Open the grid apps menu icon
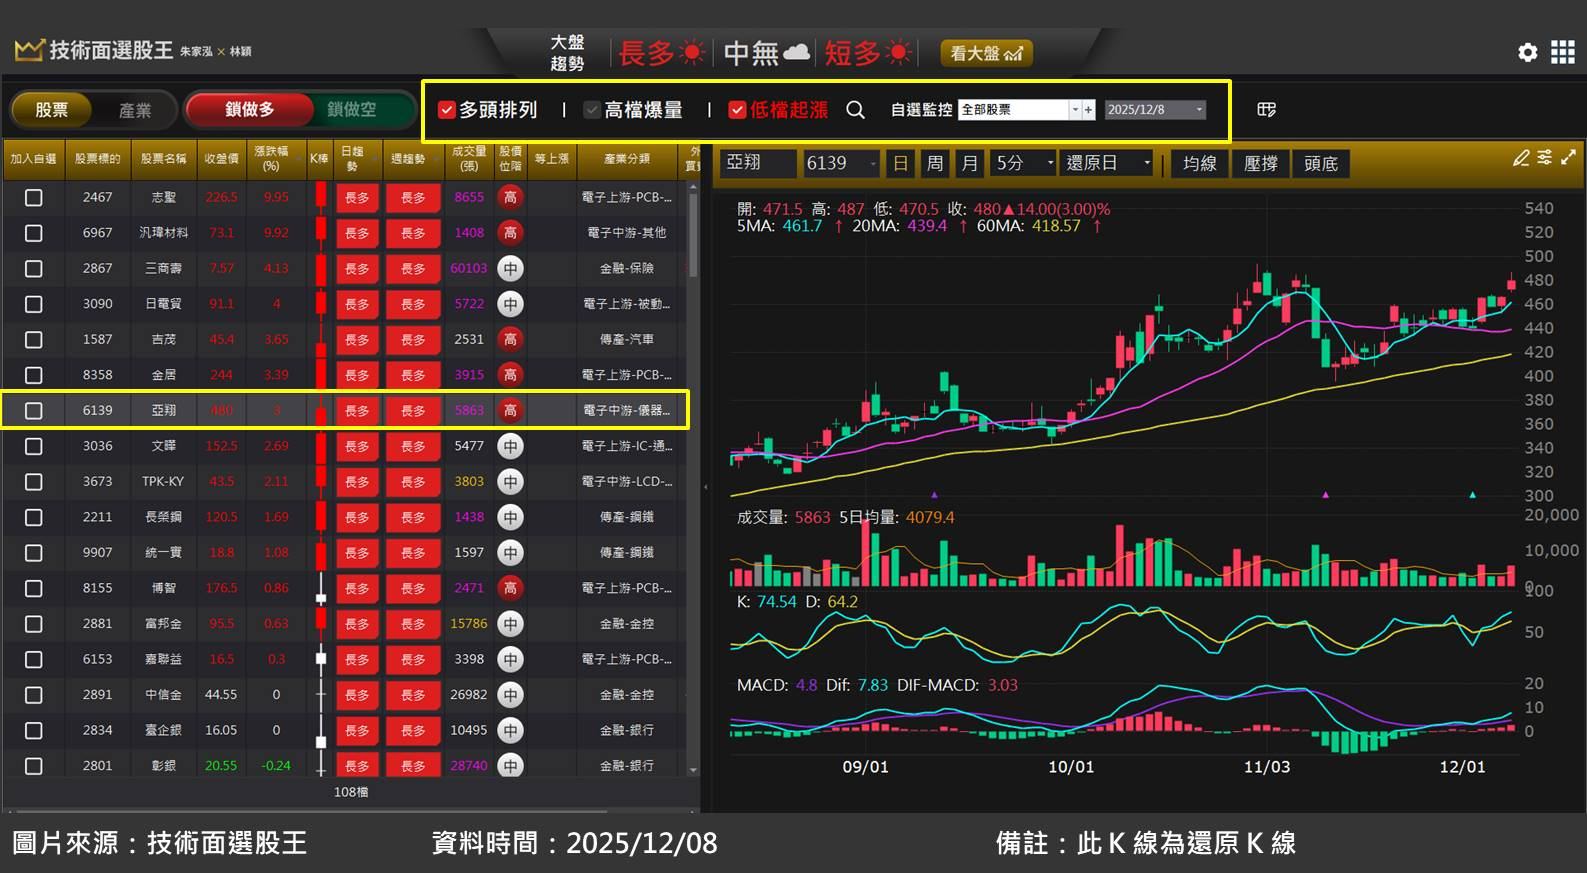 [1562, 52]
